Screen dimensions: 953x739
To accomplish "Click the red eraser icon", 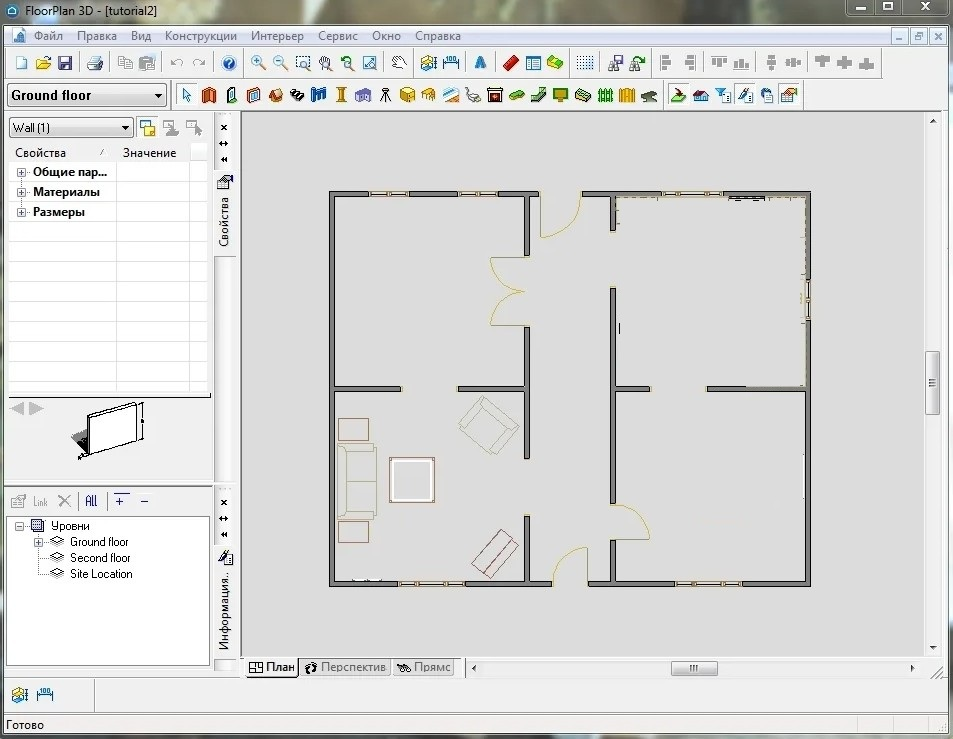I will [x=511, y=63].
